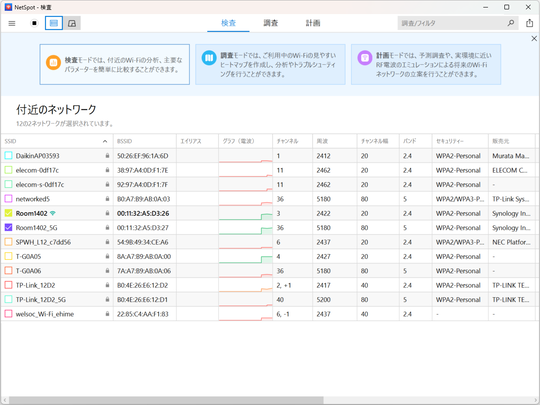This screenshot has width=540, height=405.
Task: Check the DaikinAP03593 network checkbox
Action: click(x=8, y=156)
